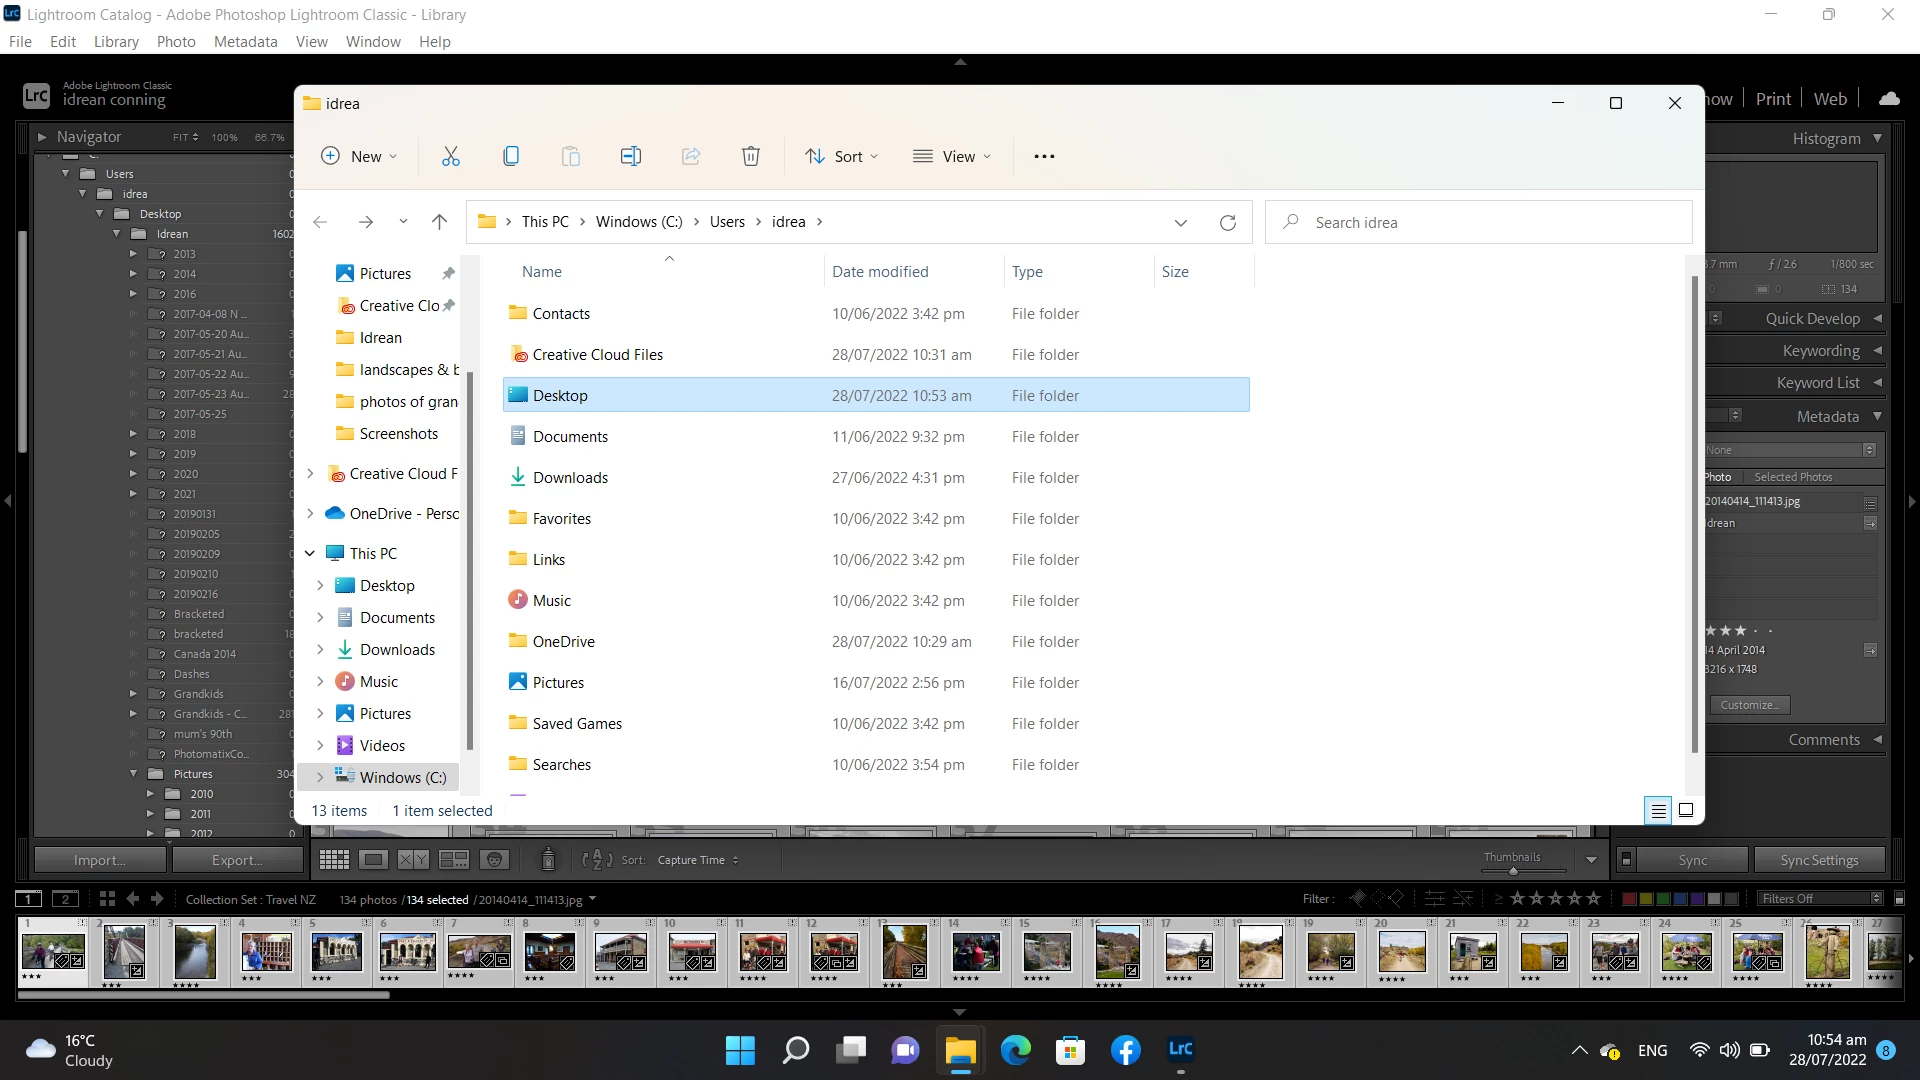Image resolution: width=1920 pixels, height=1080 pixels.
Task: Open Compare view (XY) icon
Action: [x=413, y=860]
